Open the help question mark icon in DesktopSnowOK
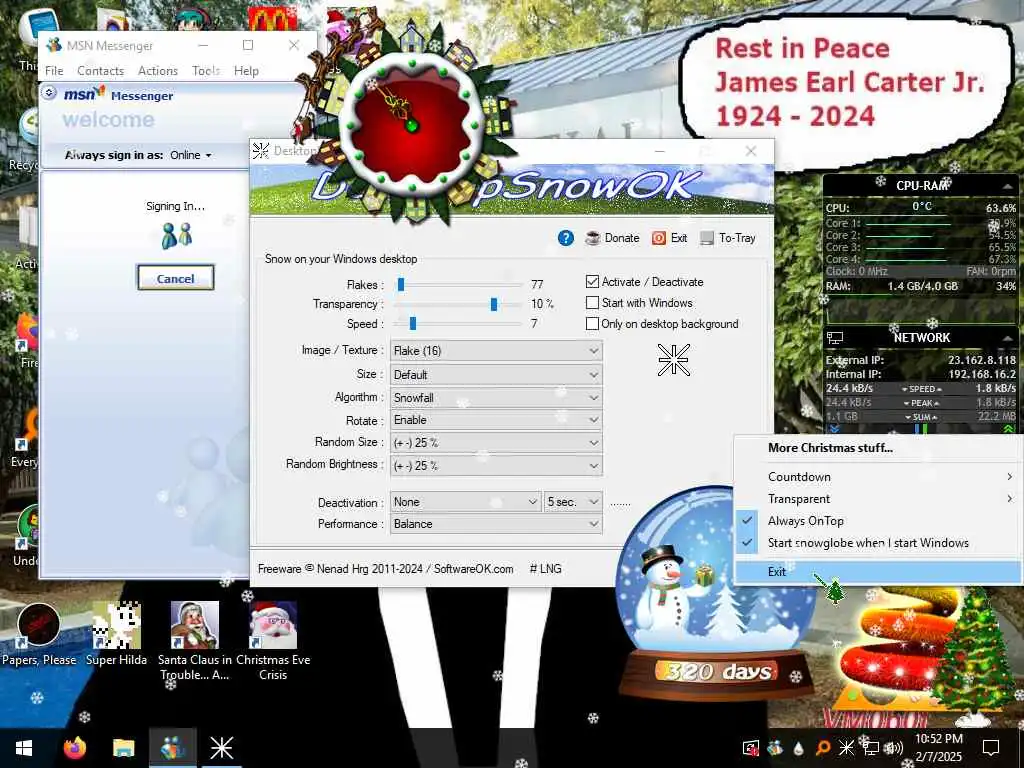This screenshot has width=1024, height=768. tap(566, 238)
